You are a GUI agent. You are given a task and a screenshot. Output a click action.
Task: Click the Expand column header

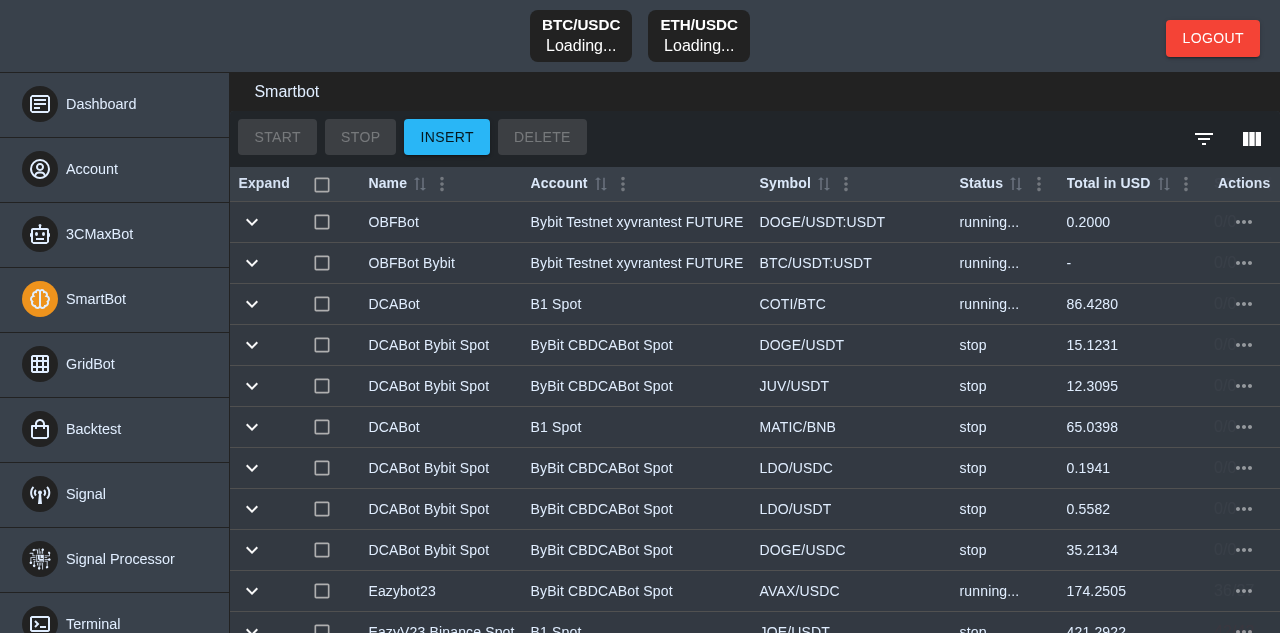pyautogui.click(x=264, y=183)
